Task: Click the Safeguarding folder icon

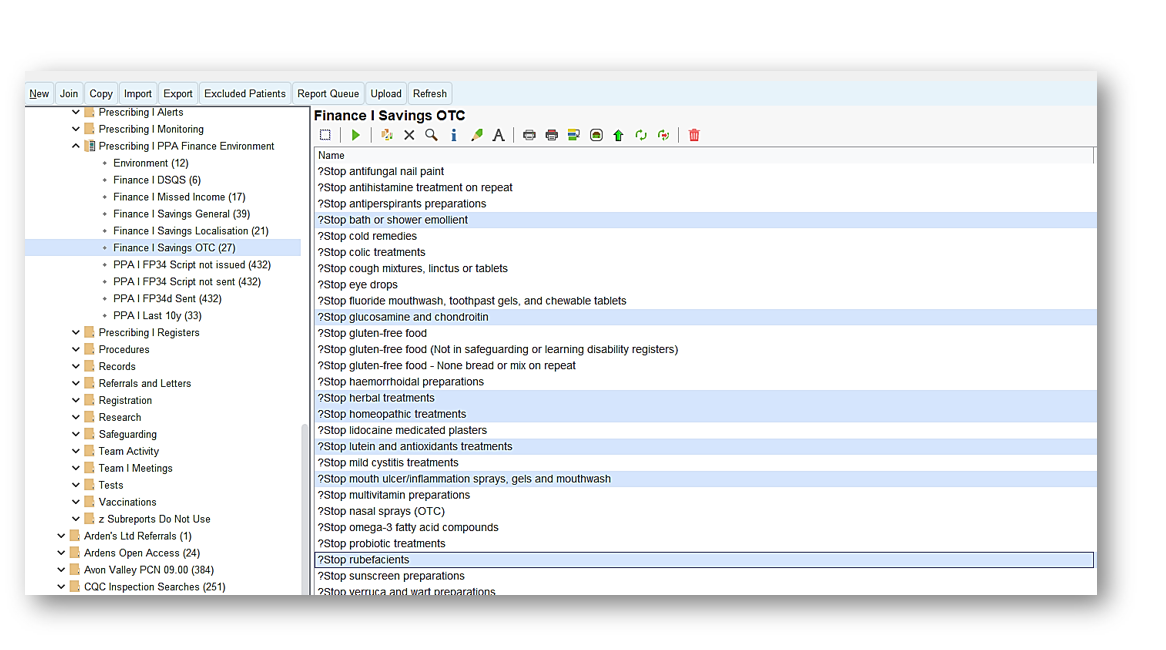Action: pos(89,434)
